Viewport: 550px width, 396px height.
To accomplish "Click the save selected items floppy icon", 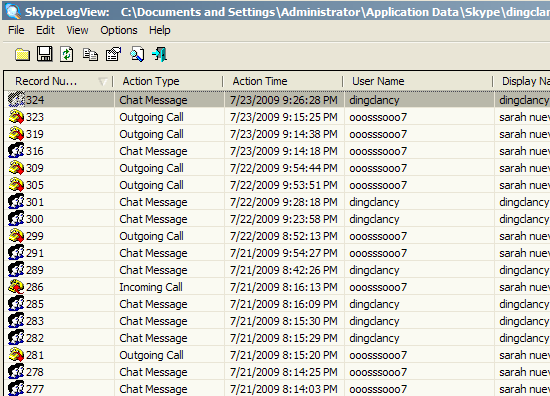I will [45, 54].
